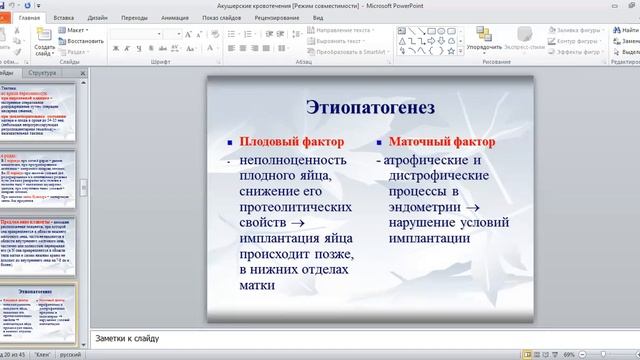
Task: Click the Bold (Ж) formatting icon
Action: coord(116,49)
